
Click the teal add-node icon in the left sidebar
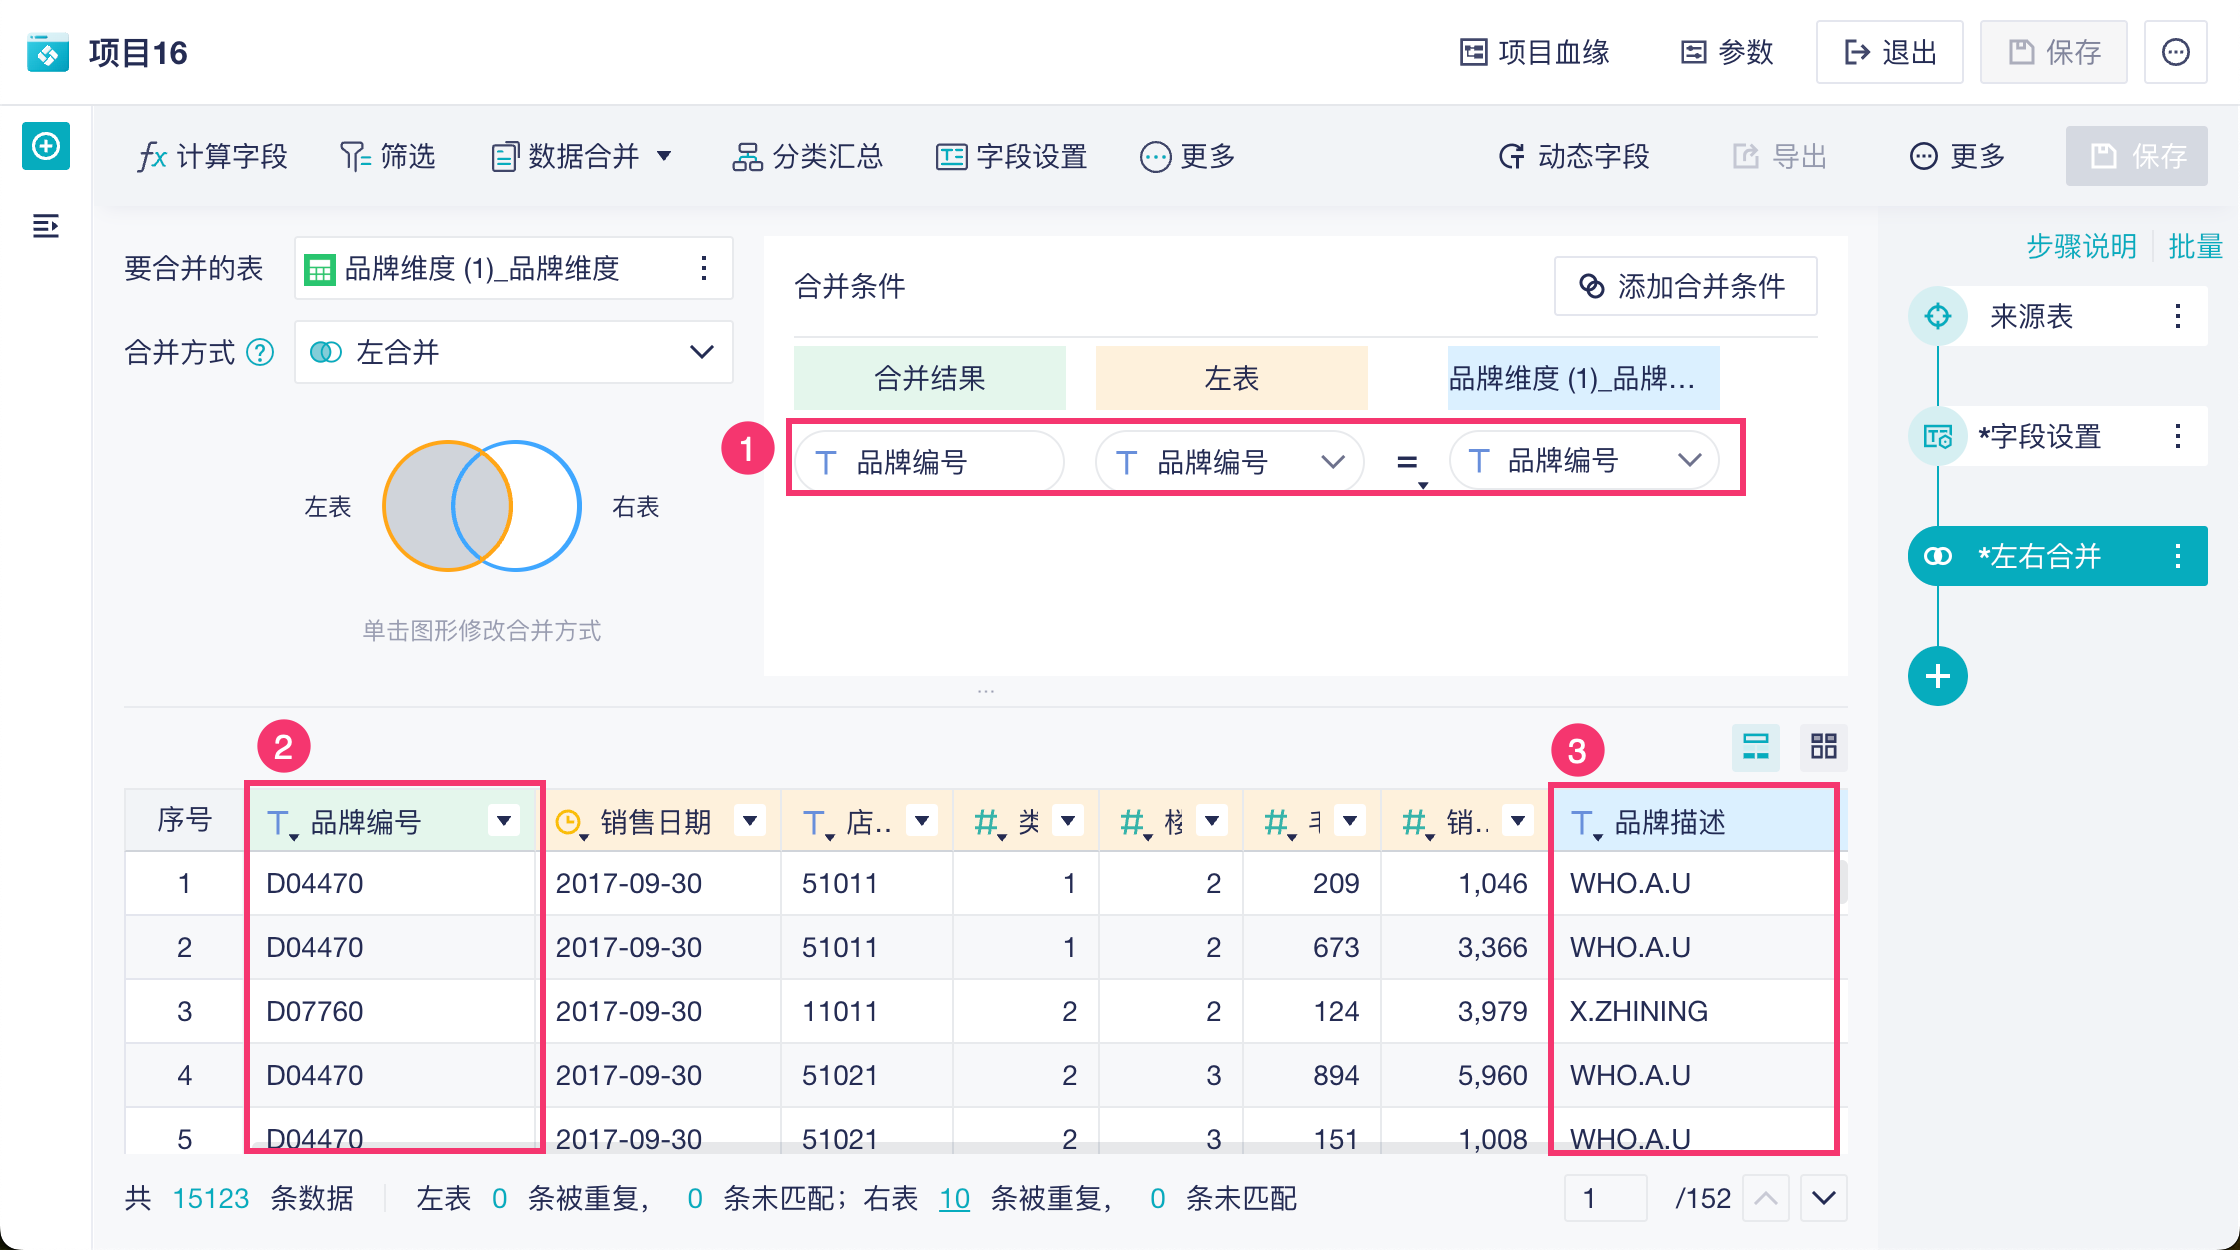pos(46,147)
